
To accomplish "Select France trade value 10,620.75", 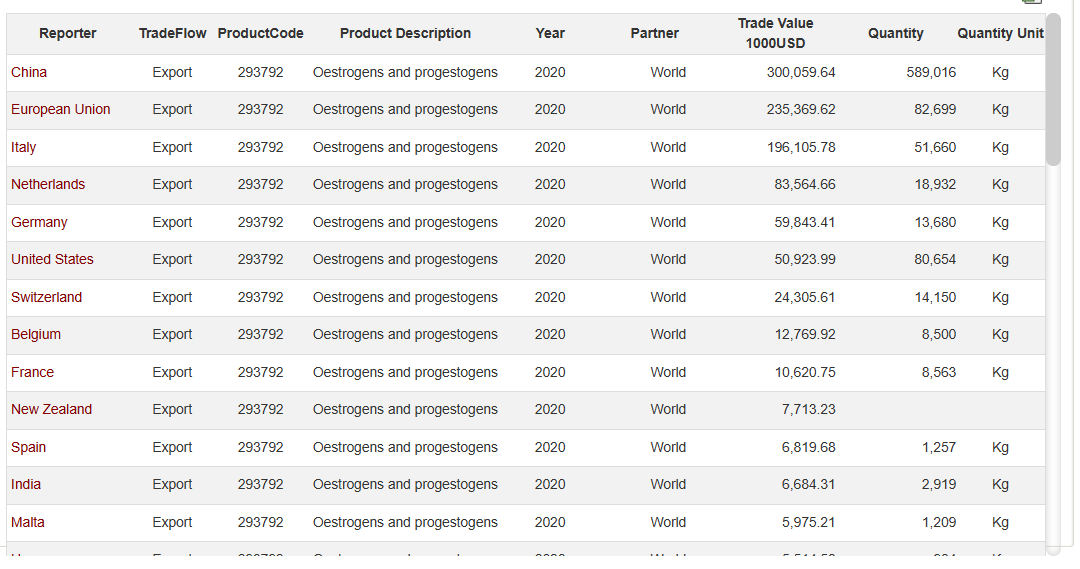I will coord(804,373).
